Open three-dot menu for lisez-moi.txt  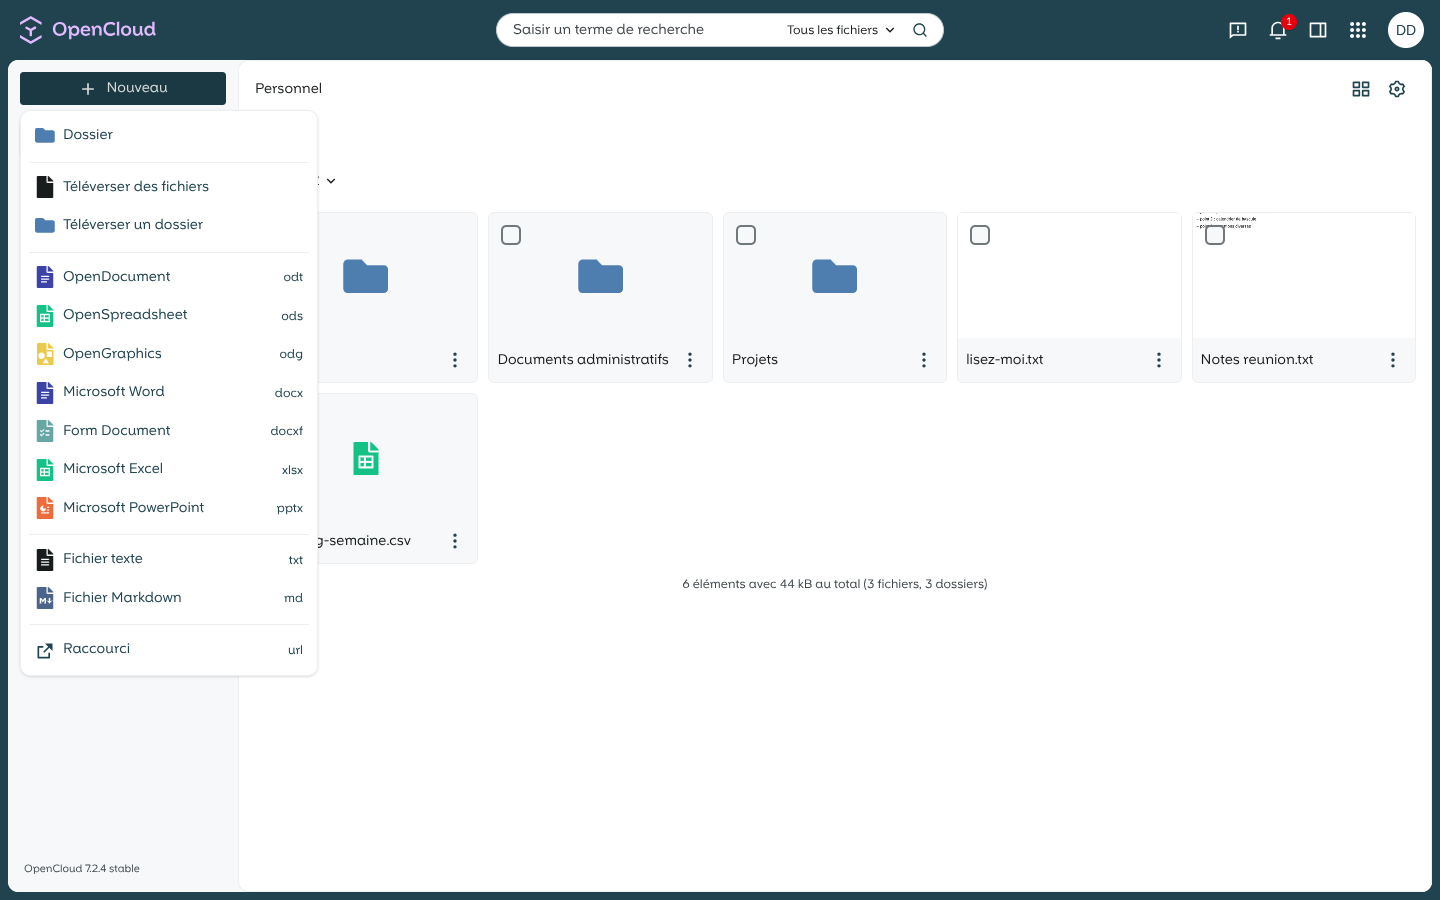pos(1159,360)
